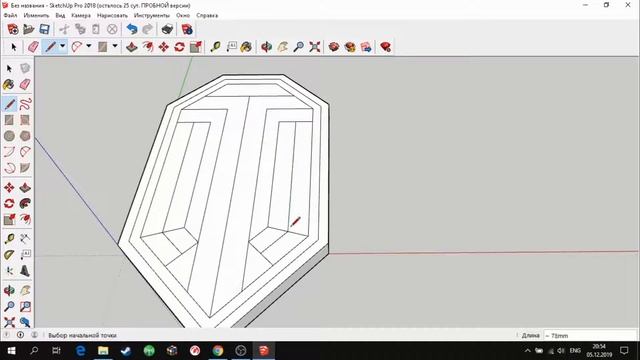Open the Камера menu

click(81, 15)
